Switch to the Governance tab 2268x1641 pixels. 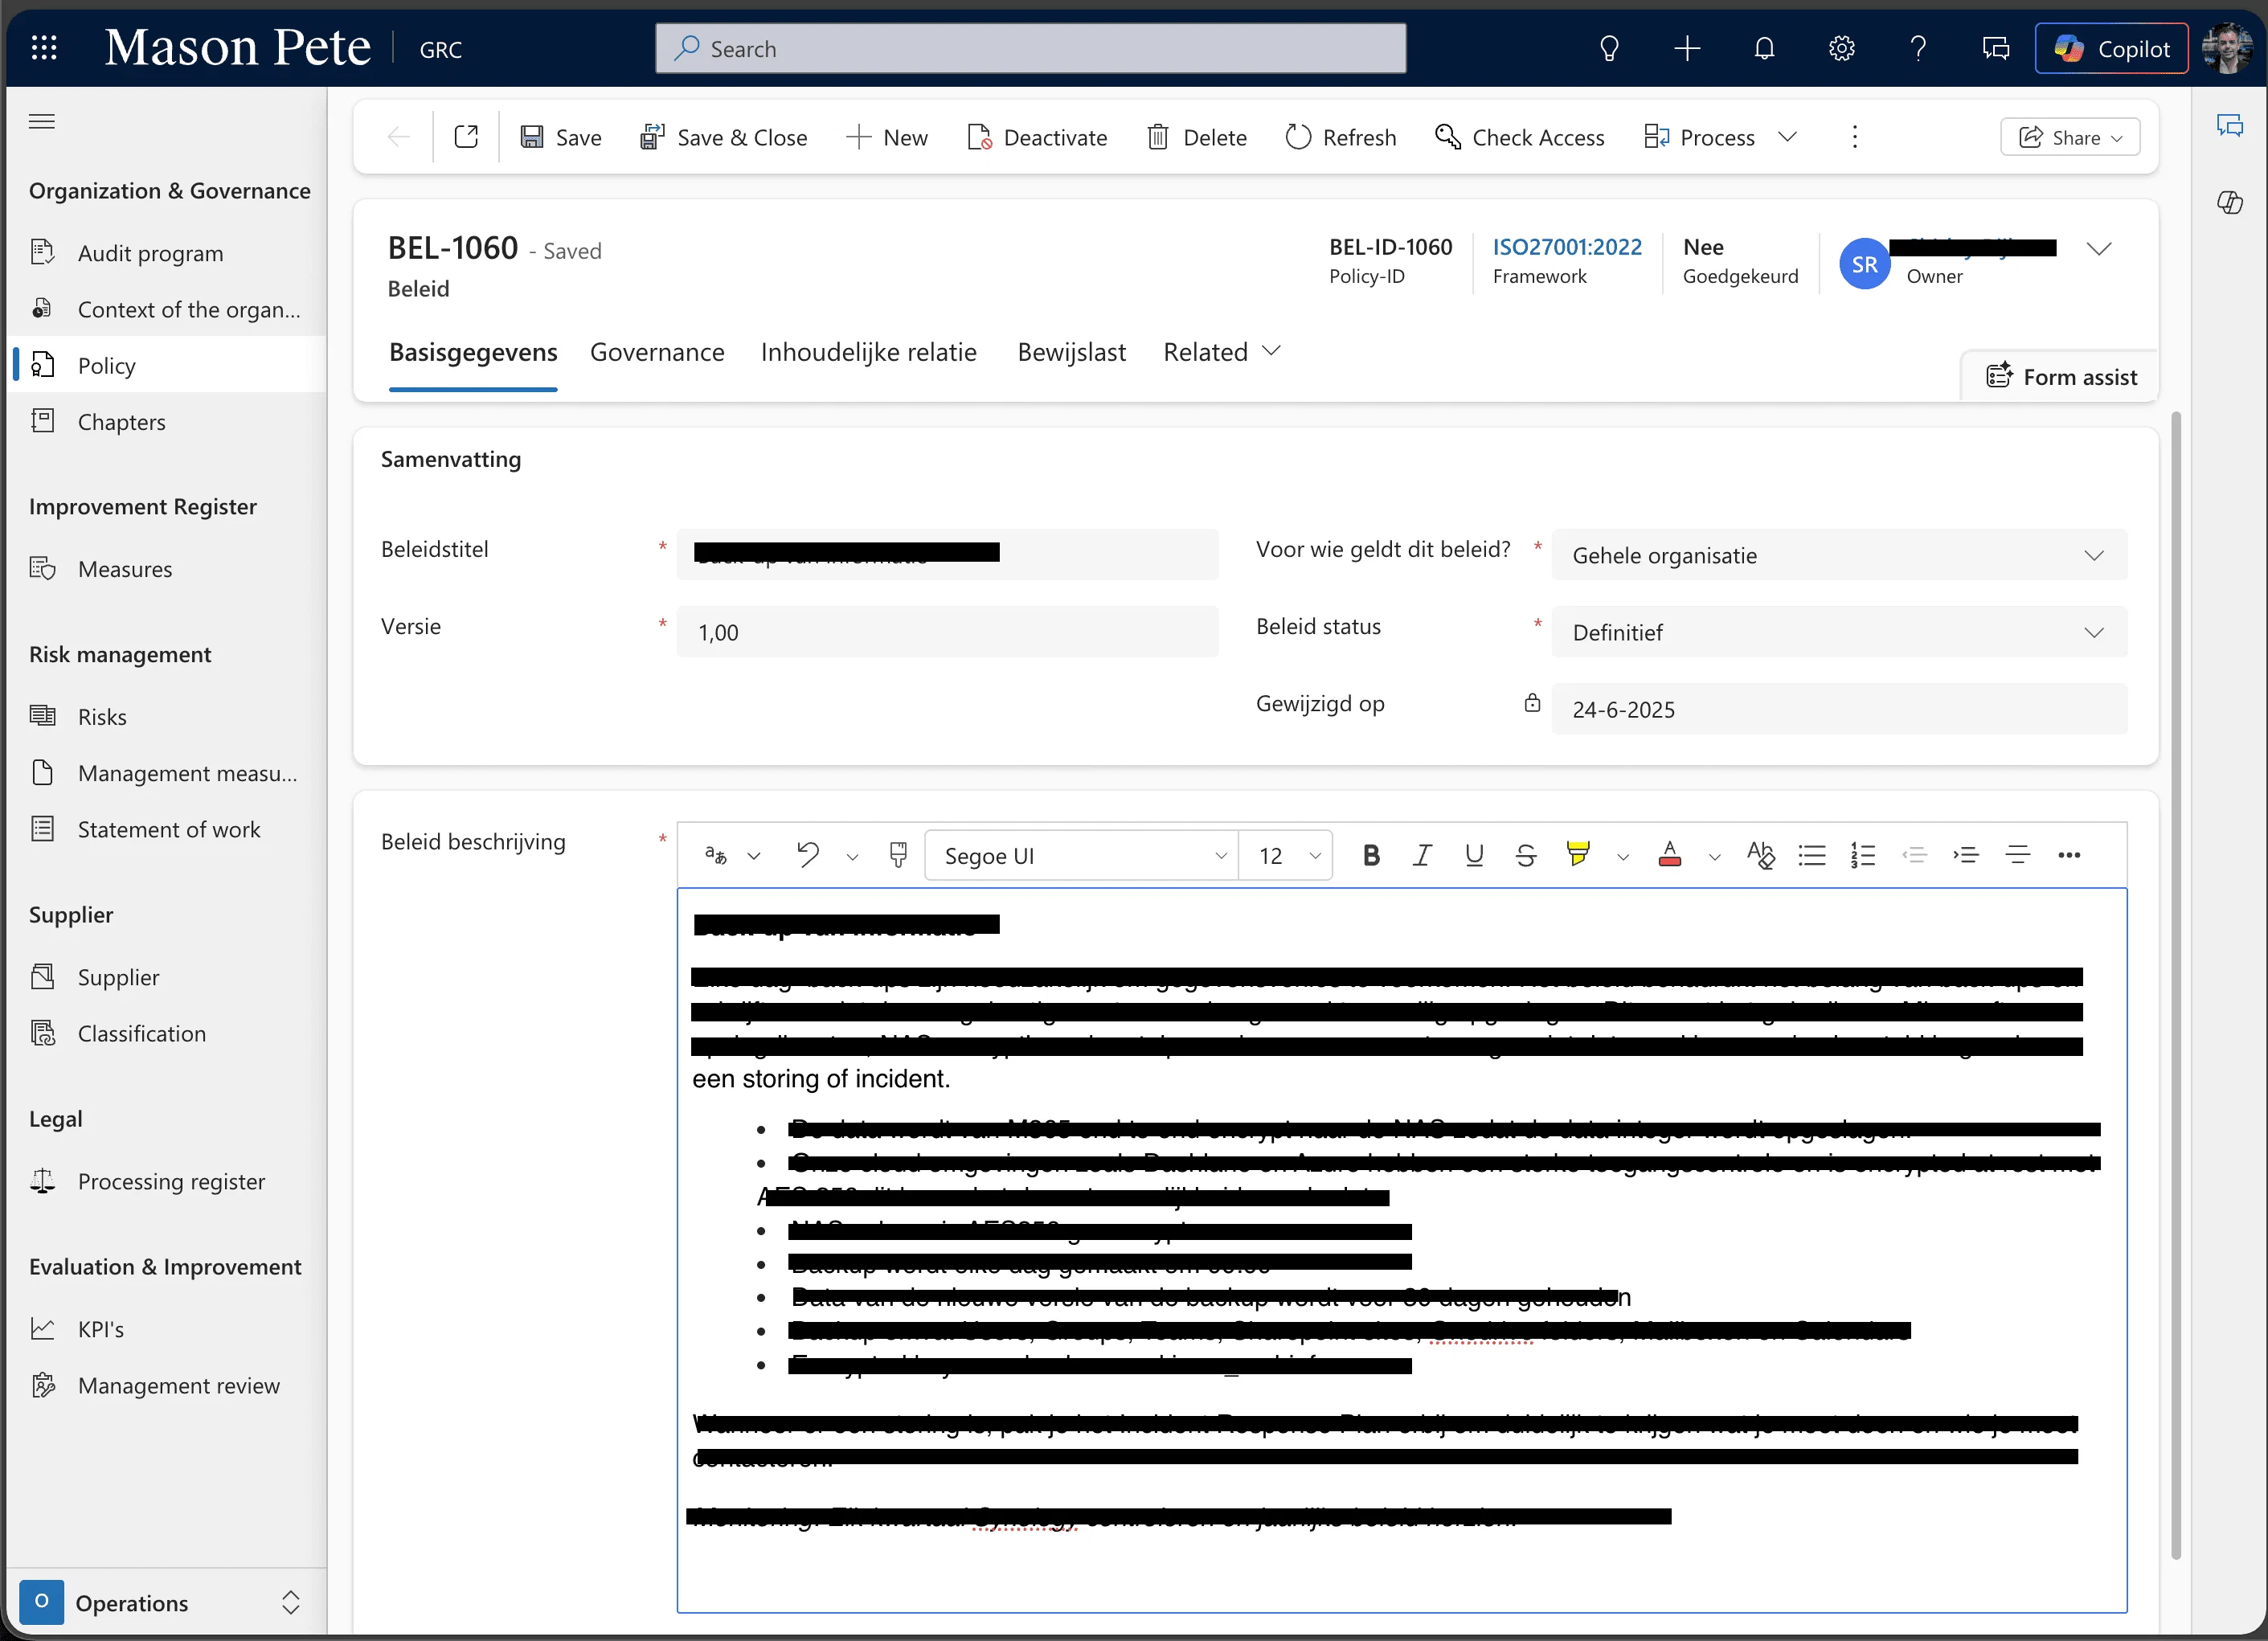point(657,352)
